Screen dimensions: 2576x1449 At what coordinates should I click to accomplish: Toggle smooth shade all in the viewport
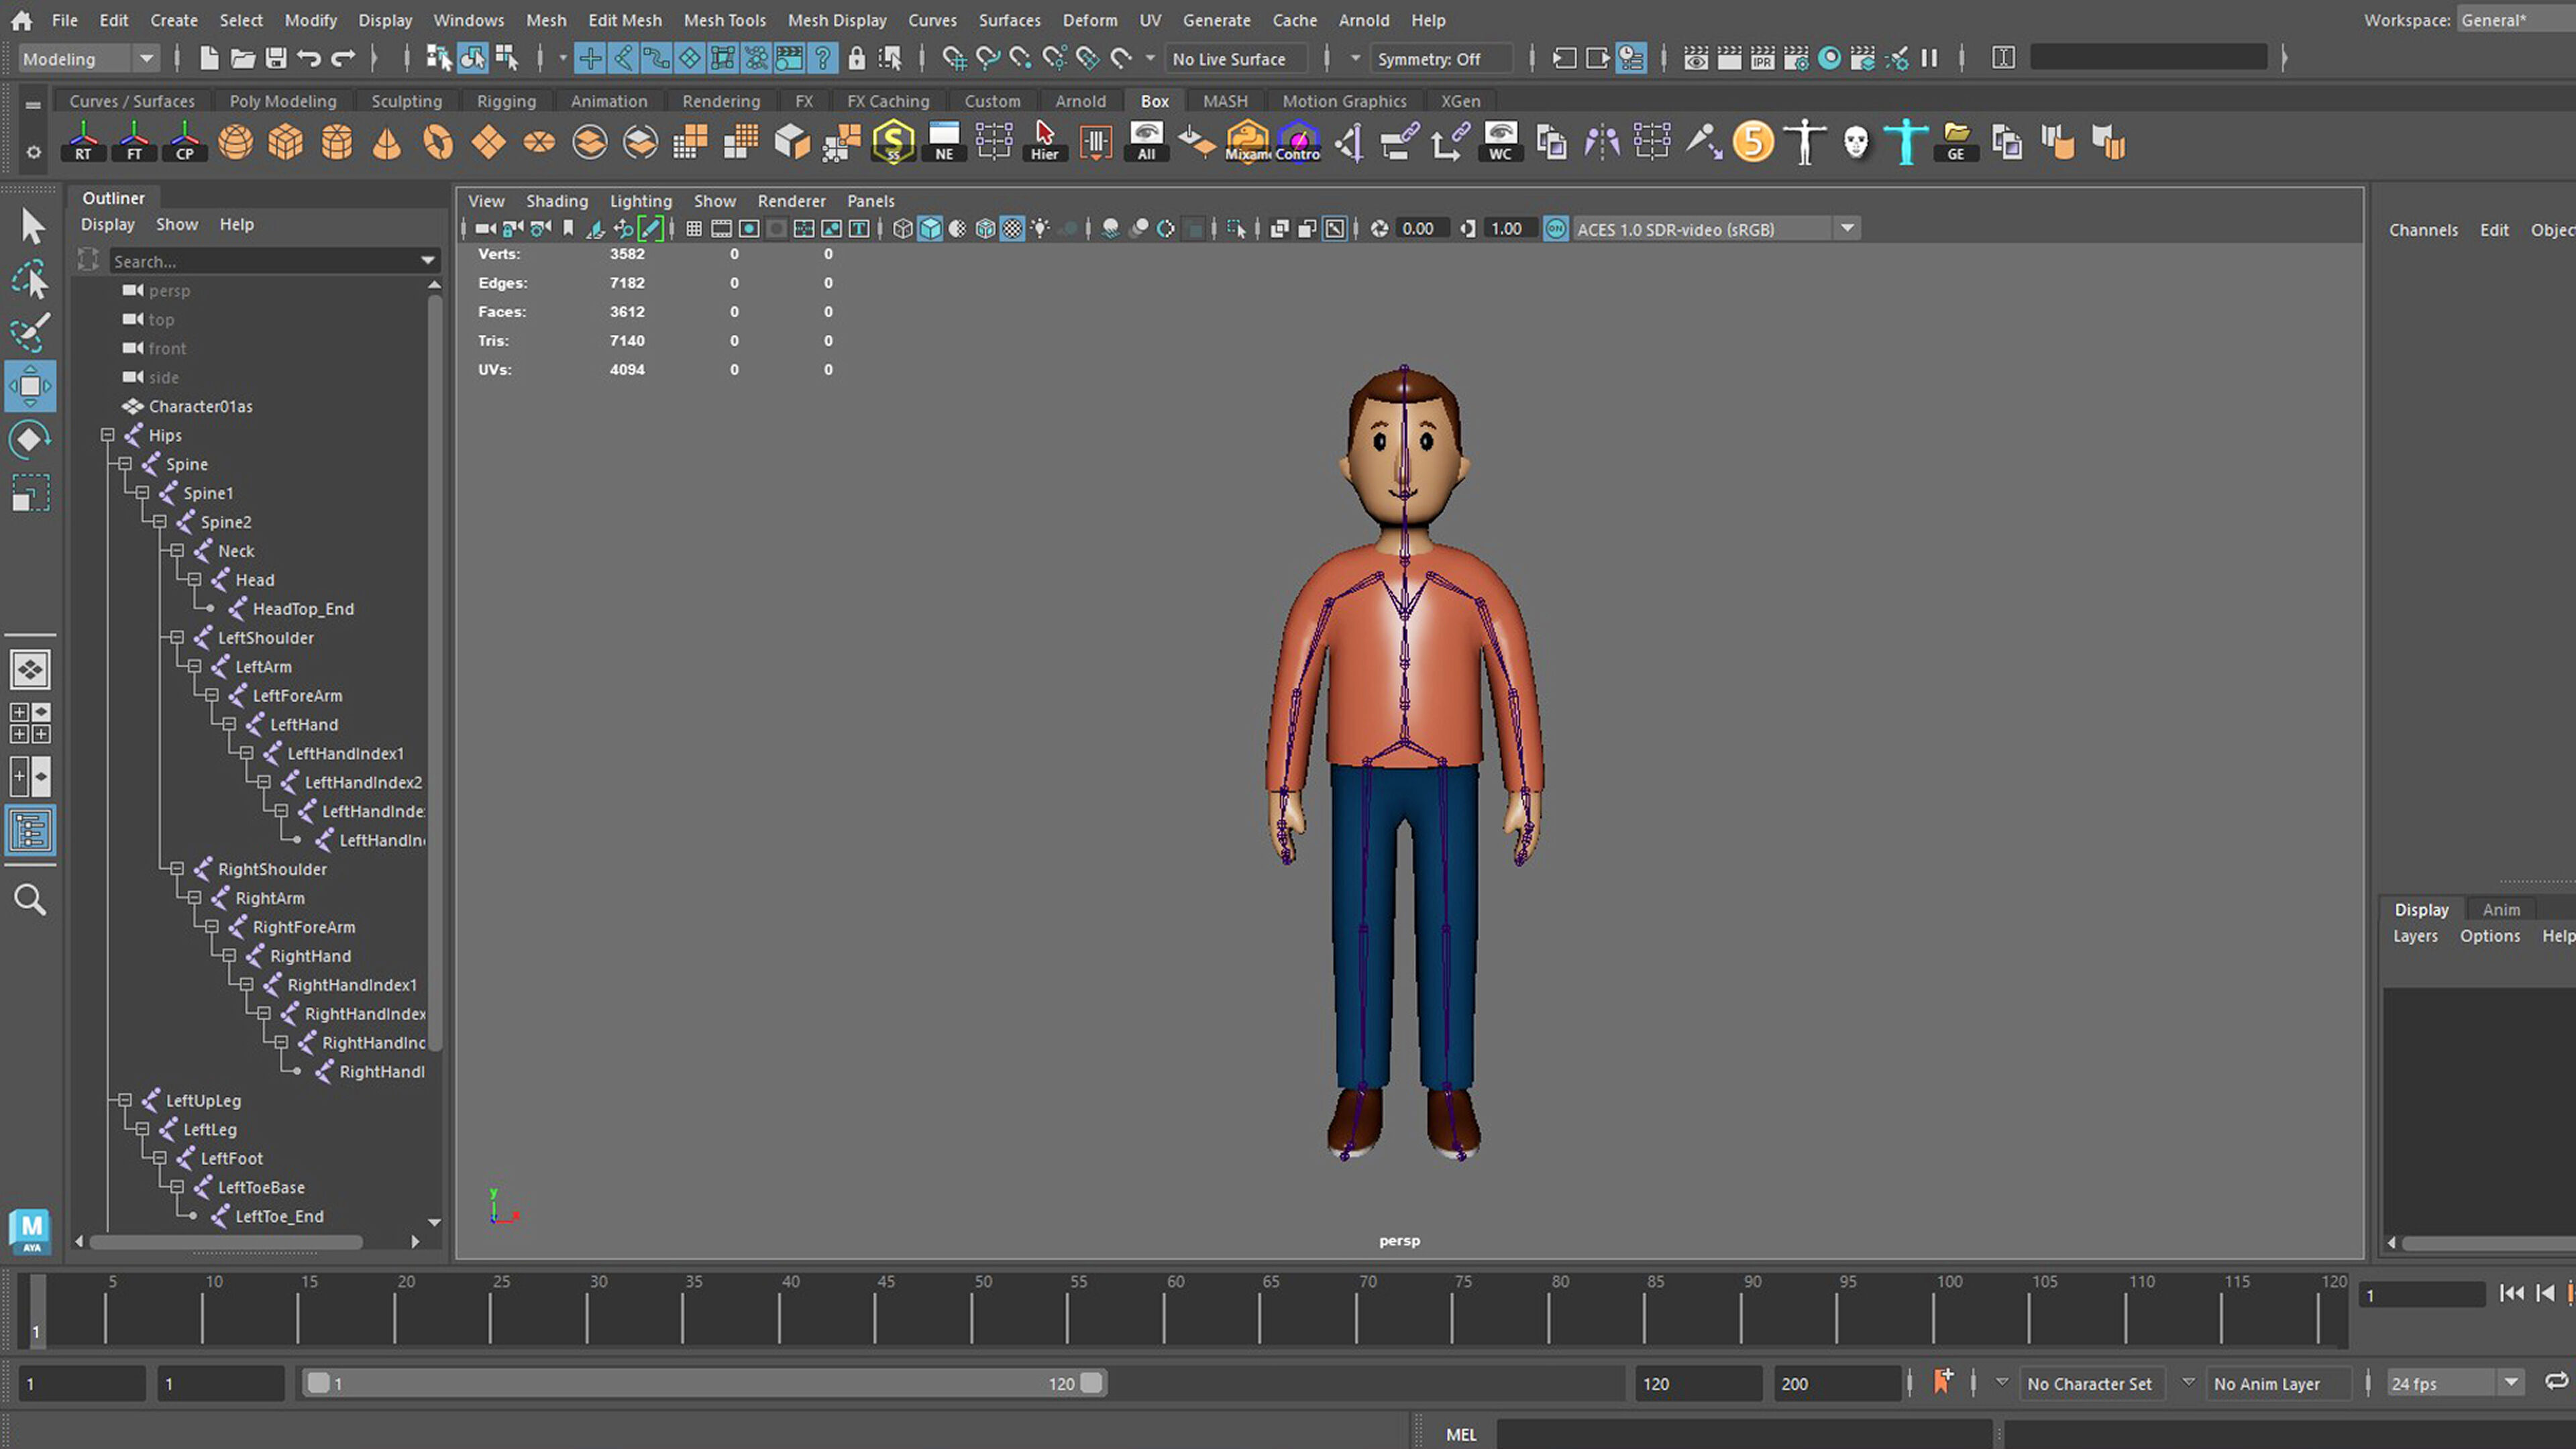pyautogui.click(x=930, y=229)
